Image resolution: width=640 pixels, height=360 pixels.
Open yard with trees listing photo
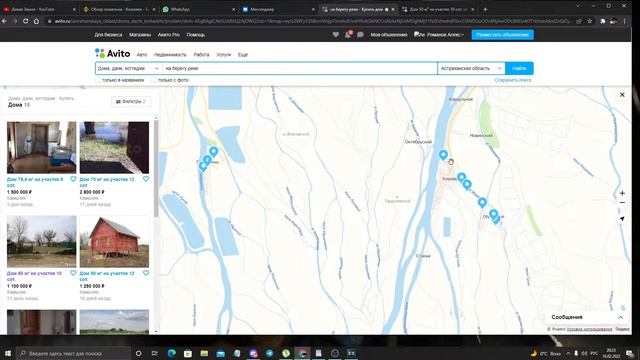(41, 242)
